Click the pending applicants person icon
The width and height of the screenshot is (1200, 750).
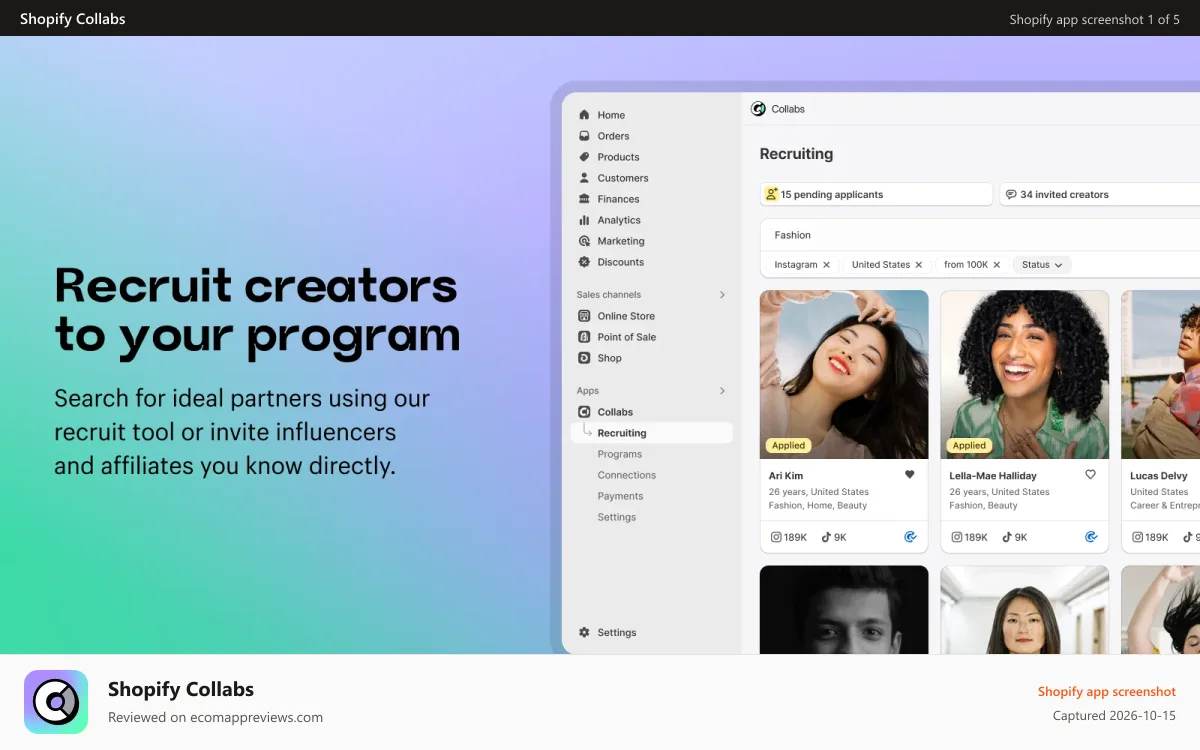771,194
